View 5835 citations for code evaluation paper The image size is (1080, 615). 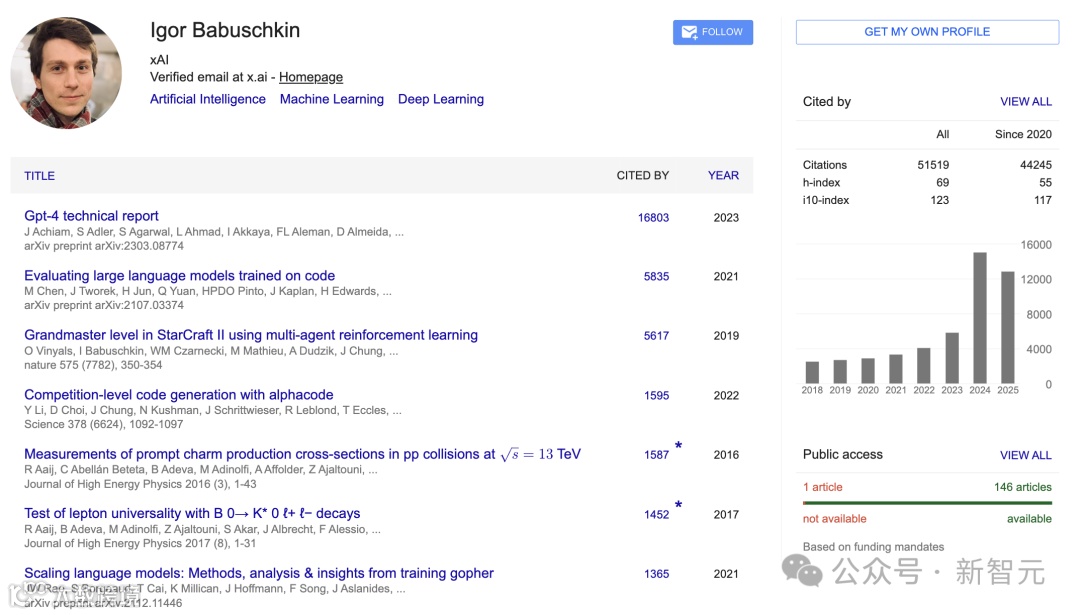(656, 277)
